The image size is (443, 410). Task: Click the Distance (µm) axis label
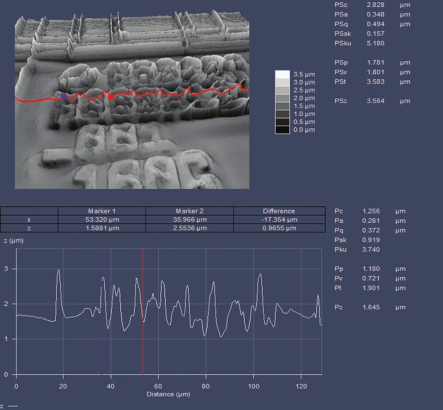(x=168, y=394)
